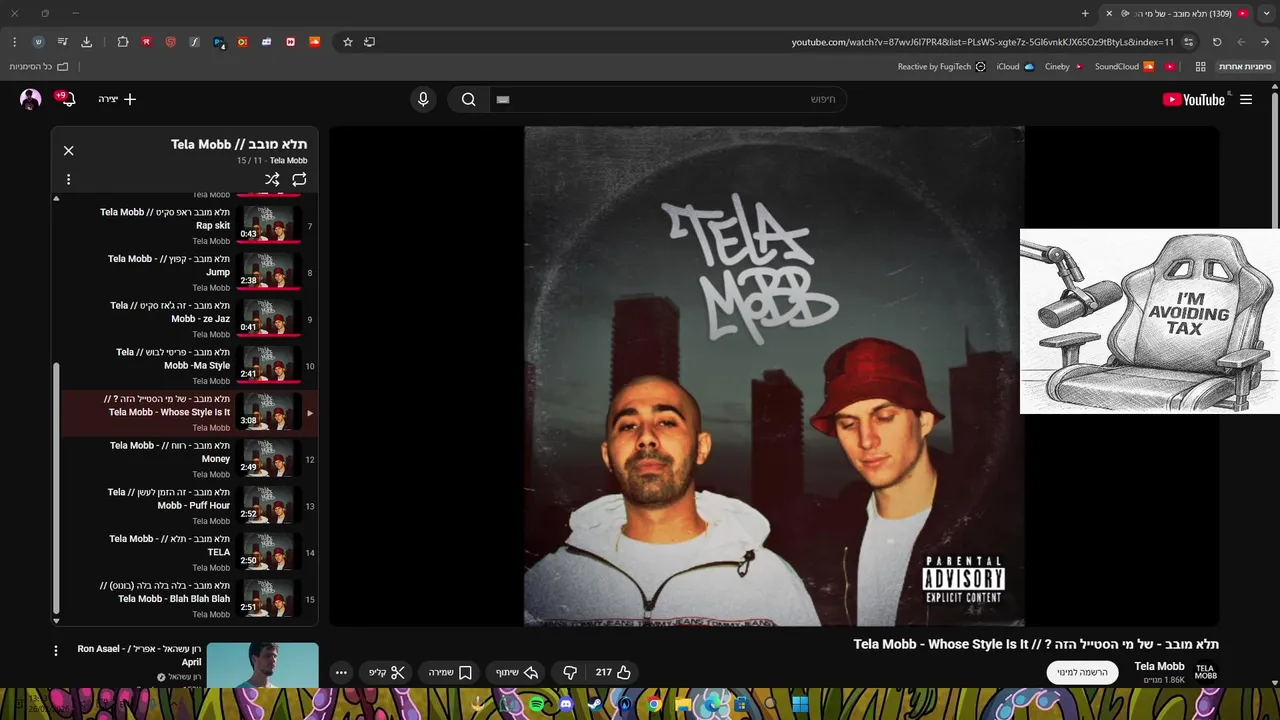1280x720 pixels.
Task: Open iCloud bookmark
Action: [1015, 67]
